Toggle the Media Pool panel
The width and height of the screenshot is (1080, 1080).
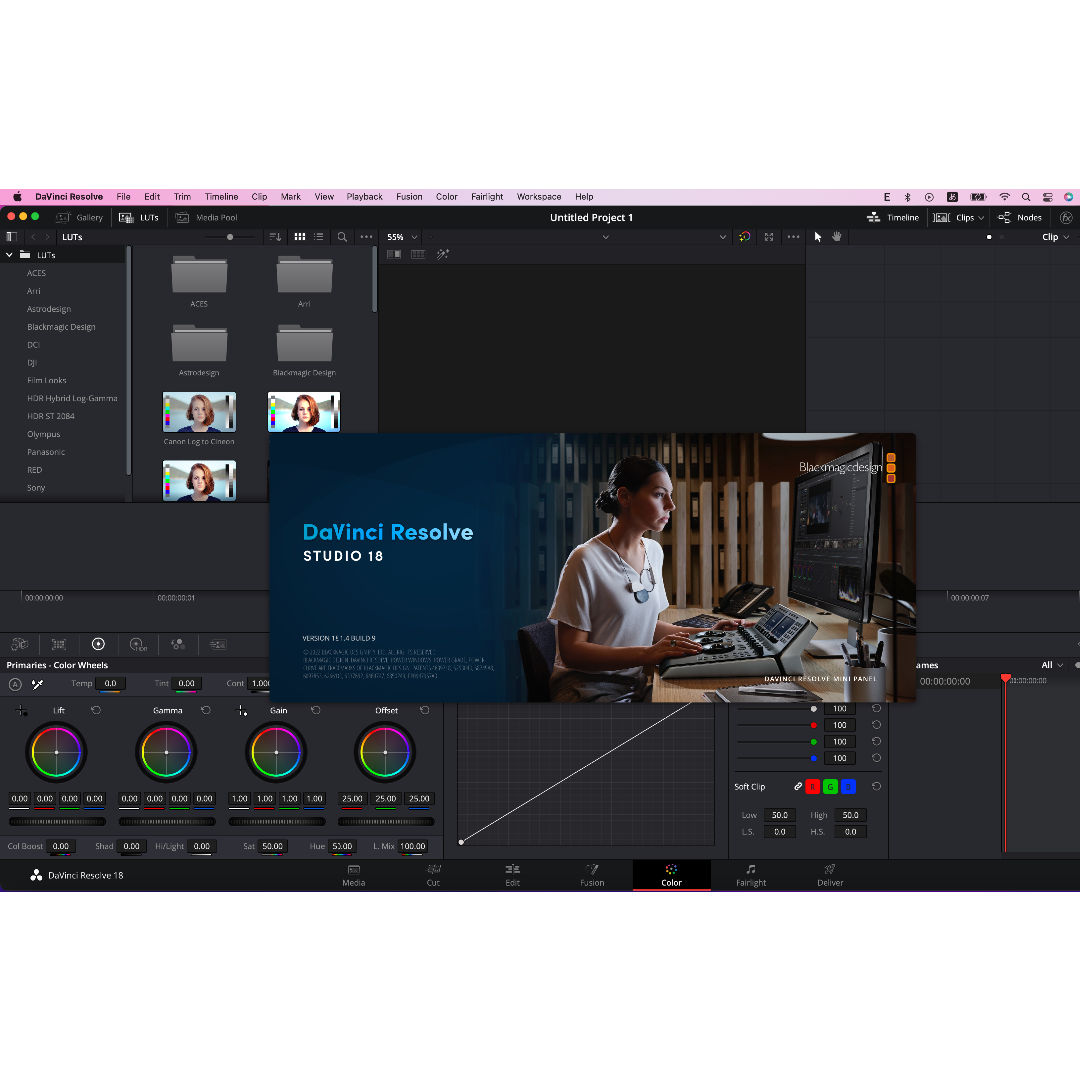207,218
